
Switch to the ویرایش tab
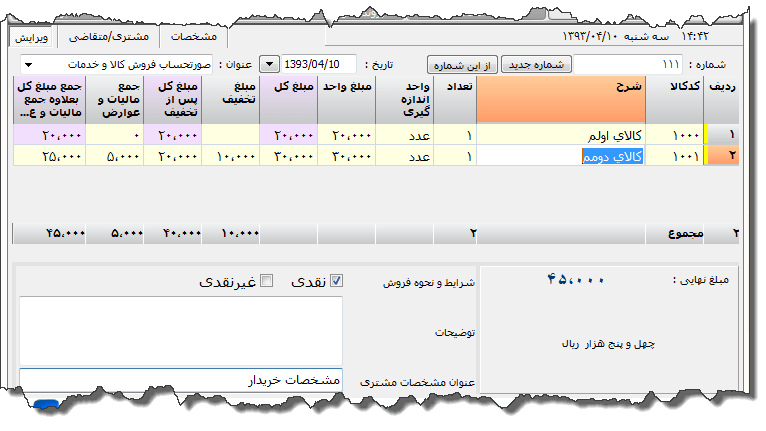click(32, 36)
